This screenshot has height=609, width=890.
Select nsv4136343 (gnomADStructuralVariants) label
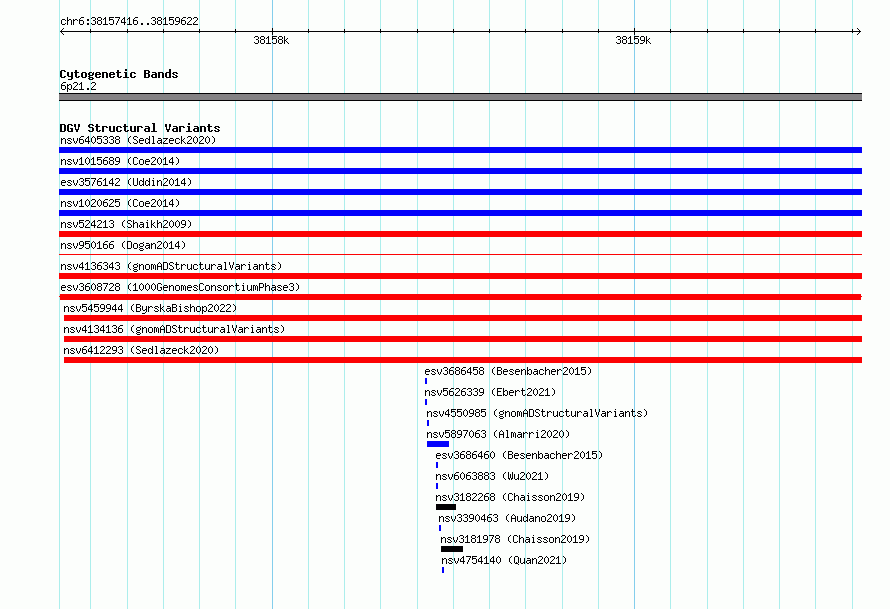coord(171,266)
